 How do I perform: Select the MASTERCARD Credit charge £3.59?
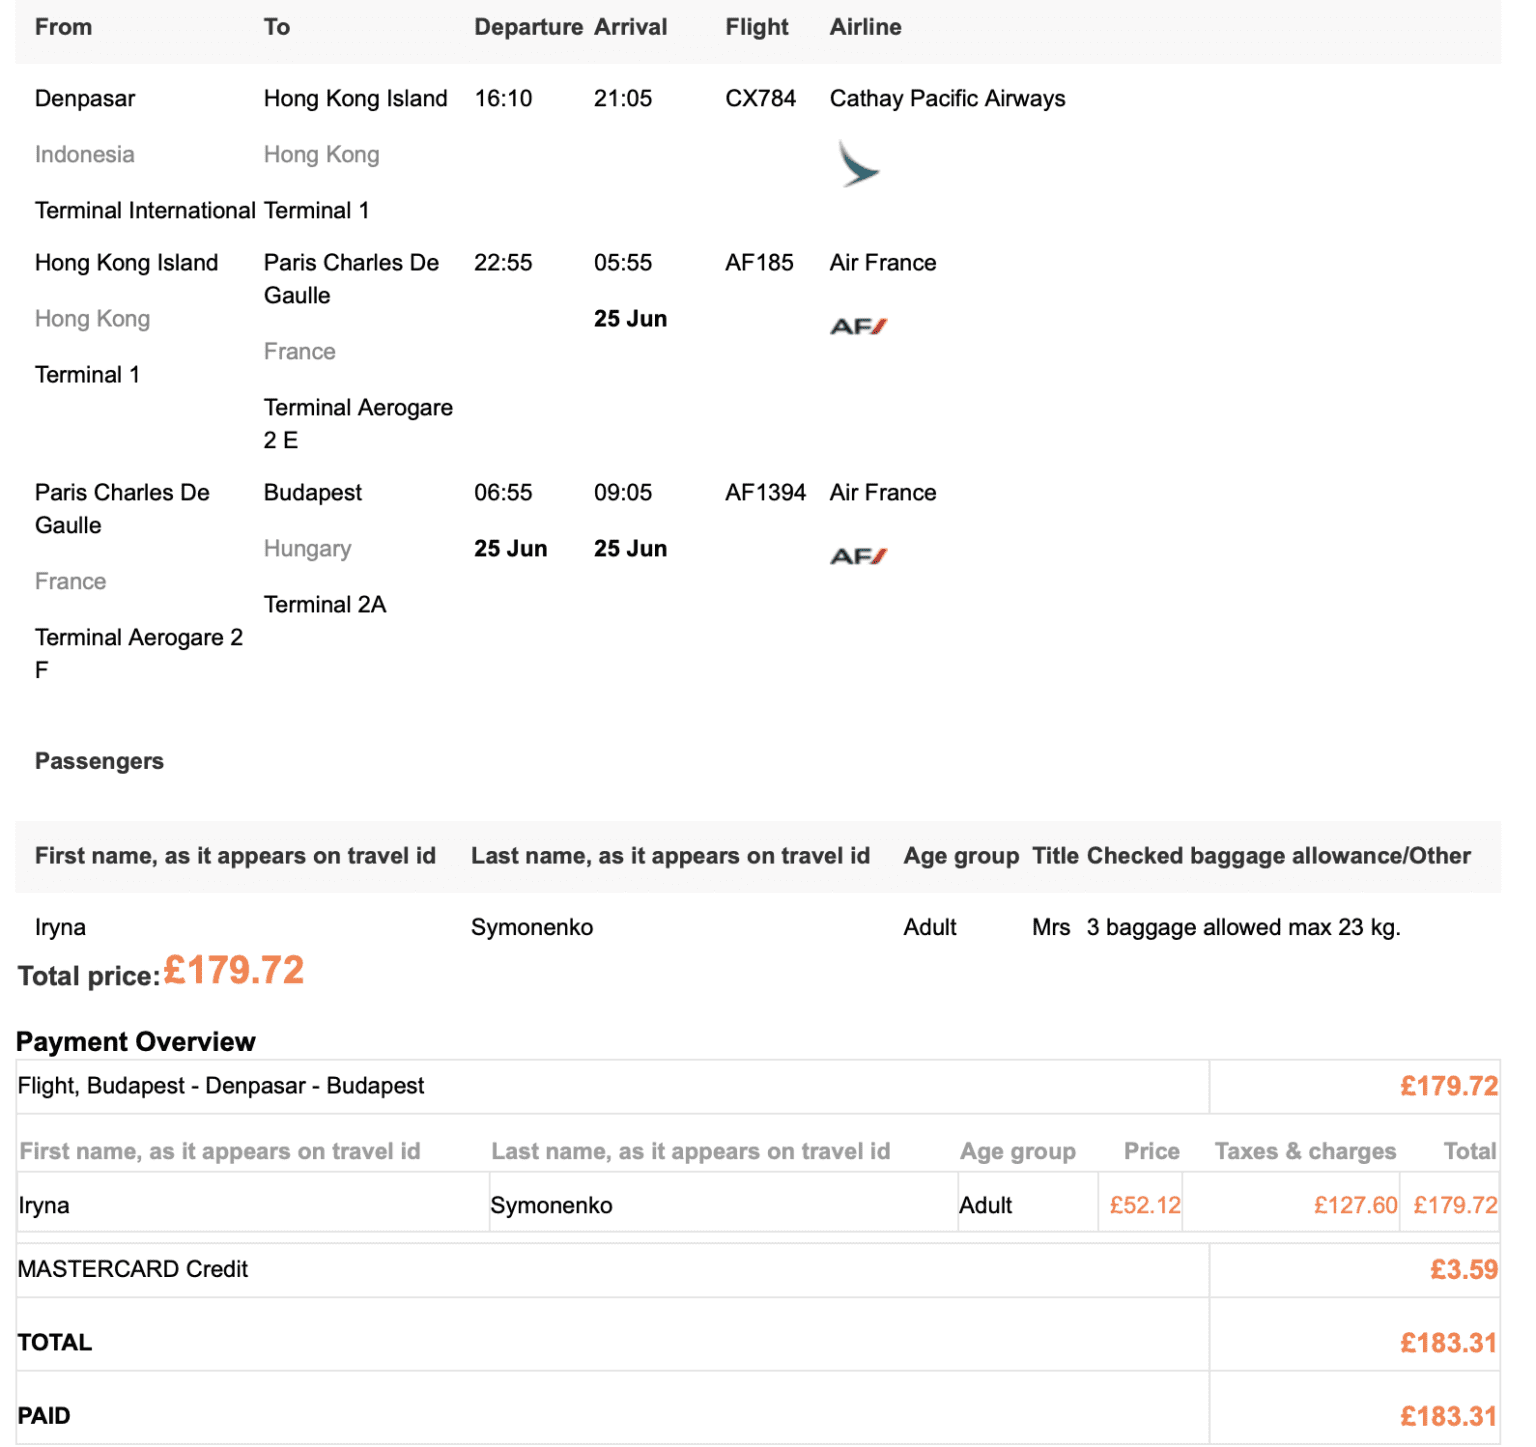tap(1462, 1268)
